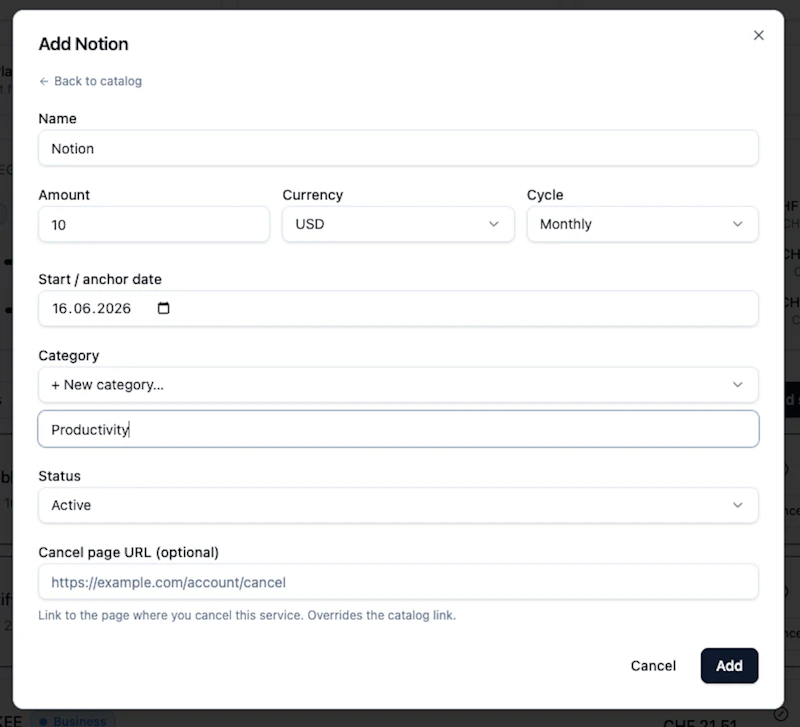Open the Cycle dropdown

tap(642, 224)
